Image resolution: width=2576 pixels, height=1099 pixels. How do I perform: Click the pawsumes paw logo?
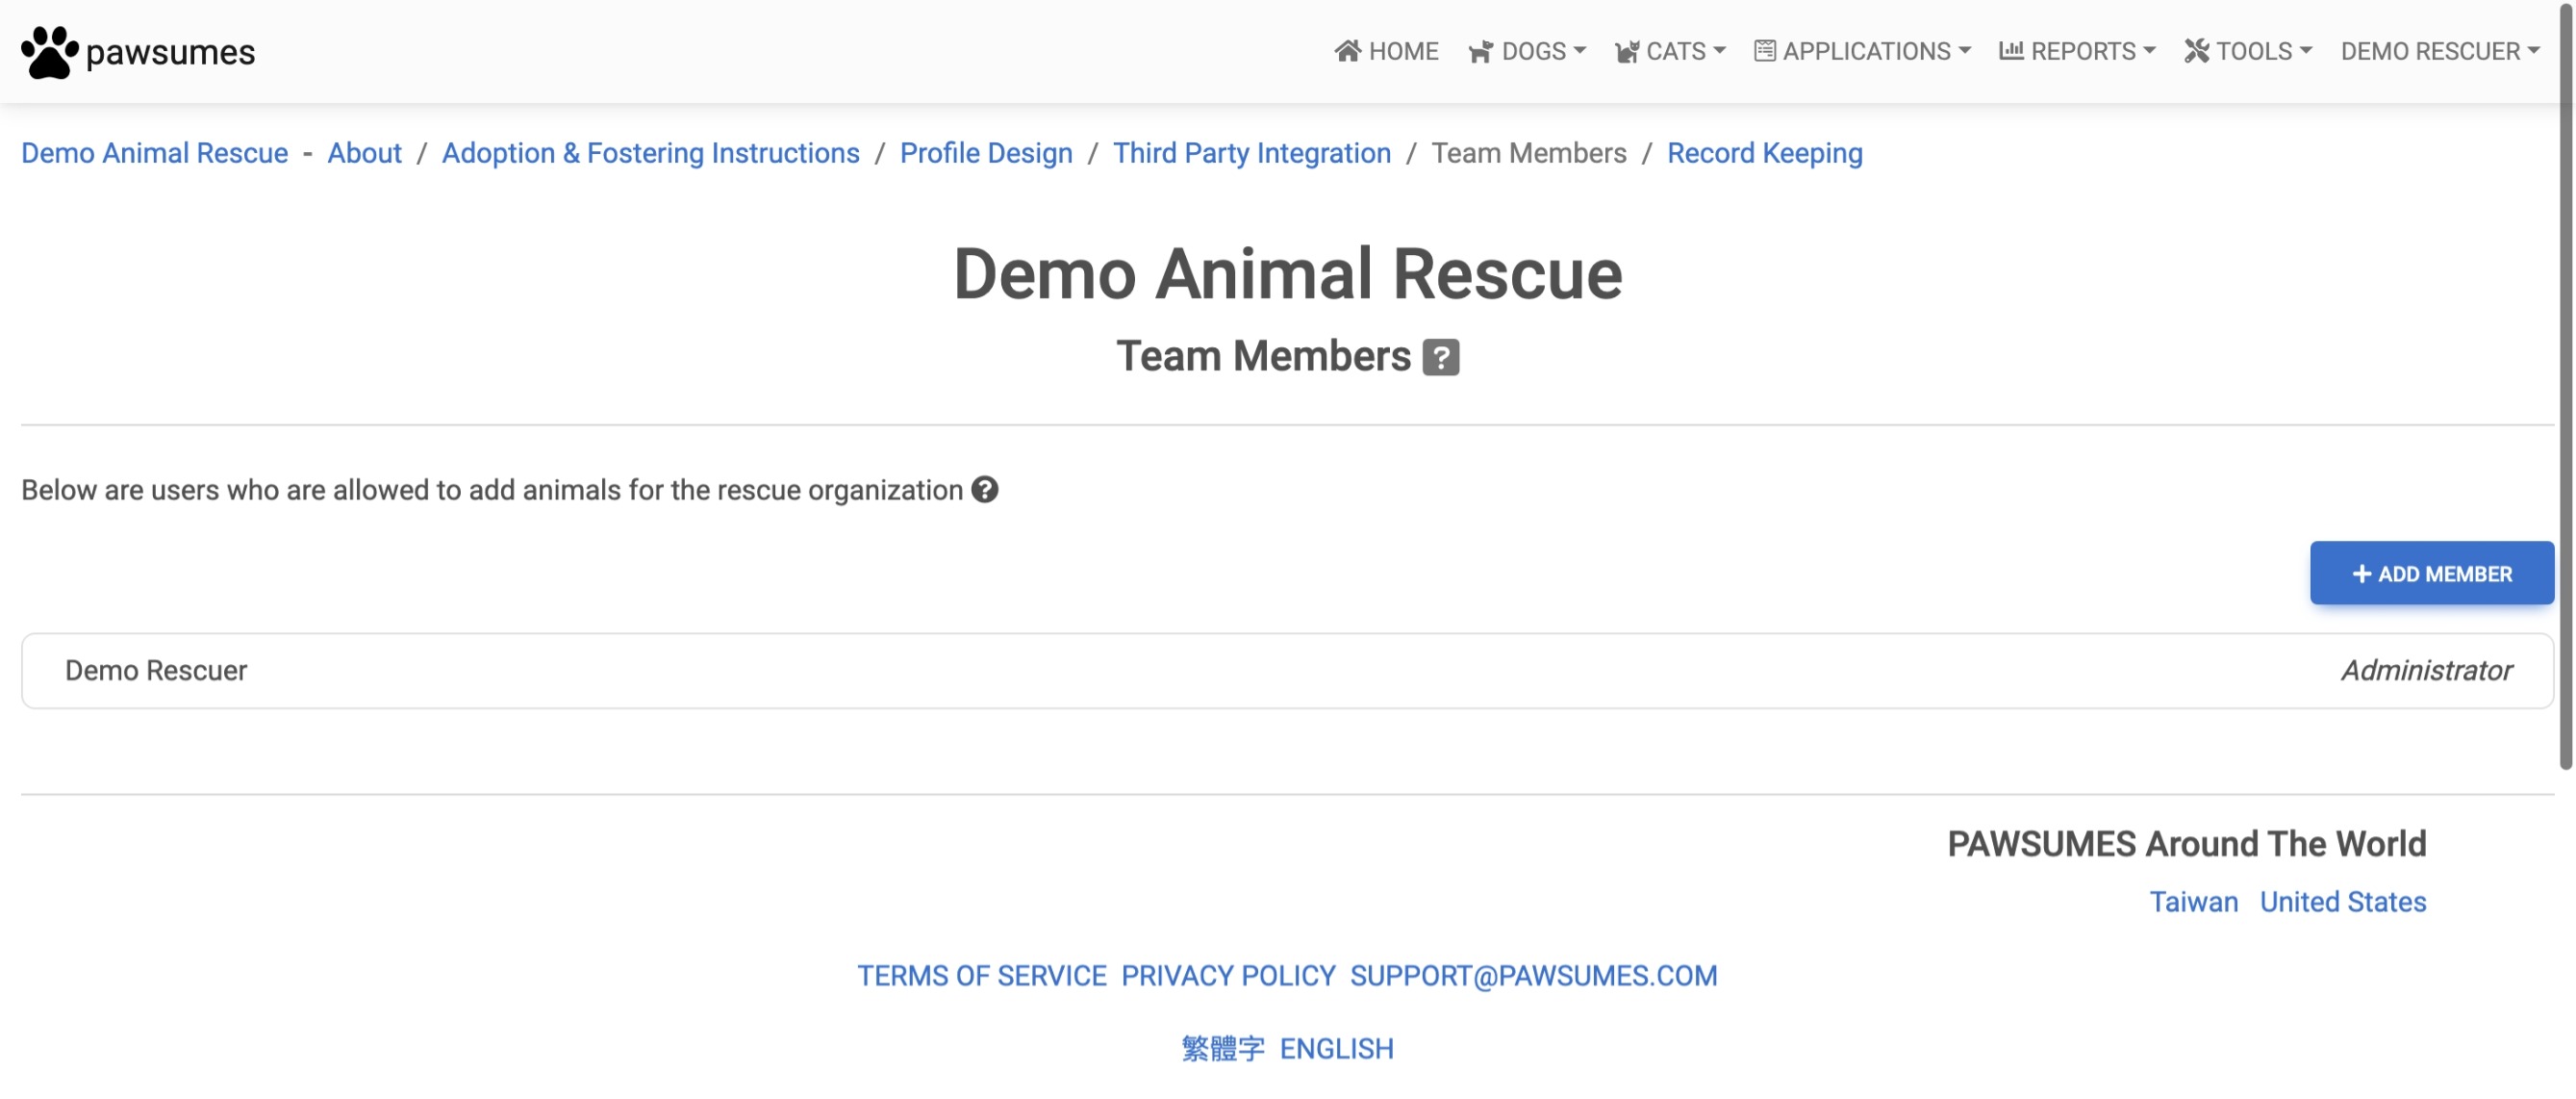50,51
